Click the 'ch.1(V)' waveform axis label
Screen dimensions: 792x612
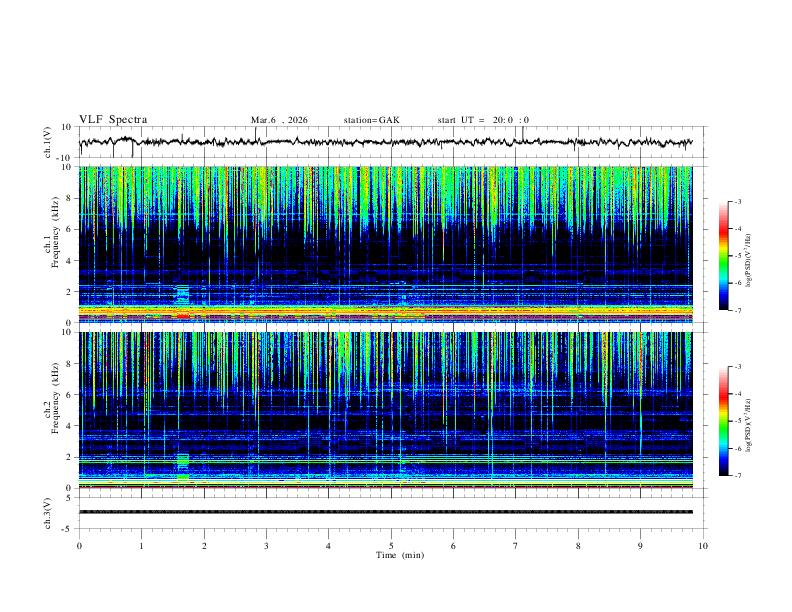click(x=48, y=142)
